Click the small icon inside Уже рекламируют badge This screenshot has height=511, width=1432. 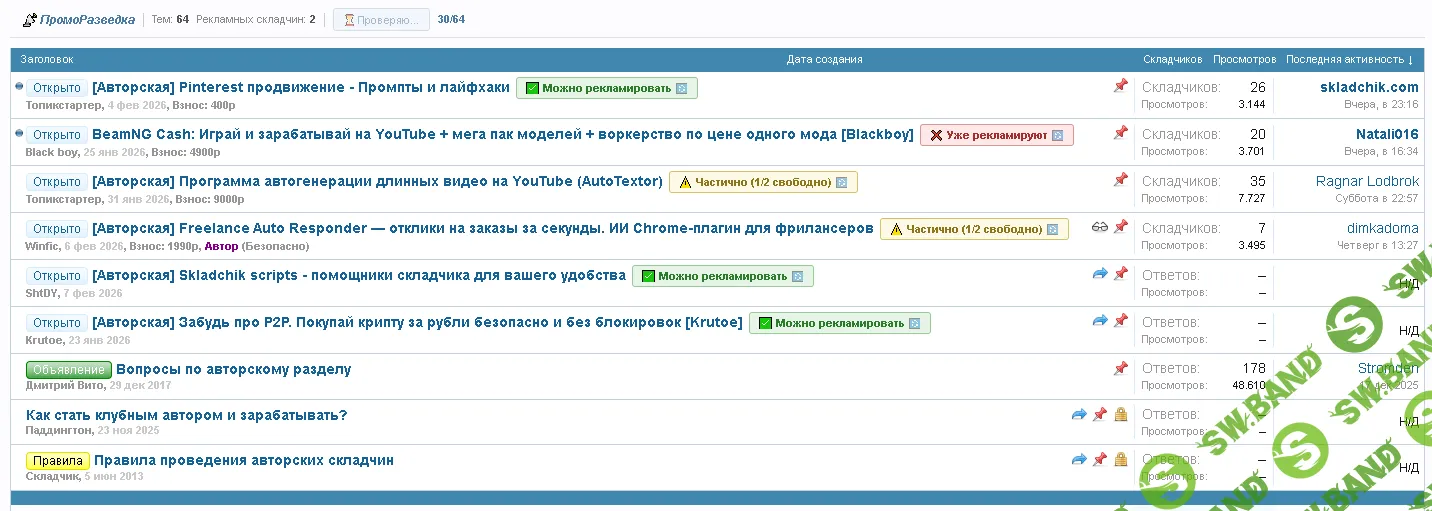point(1057,135)
